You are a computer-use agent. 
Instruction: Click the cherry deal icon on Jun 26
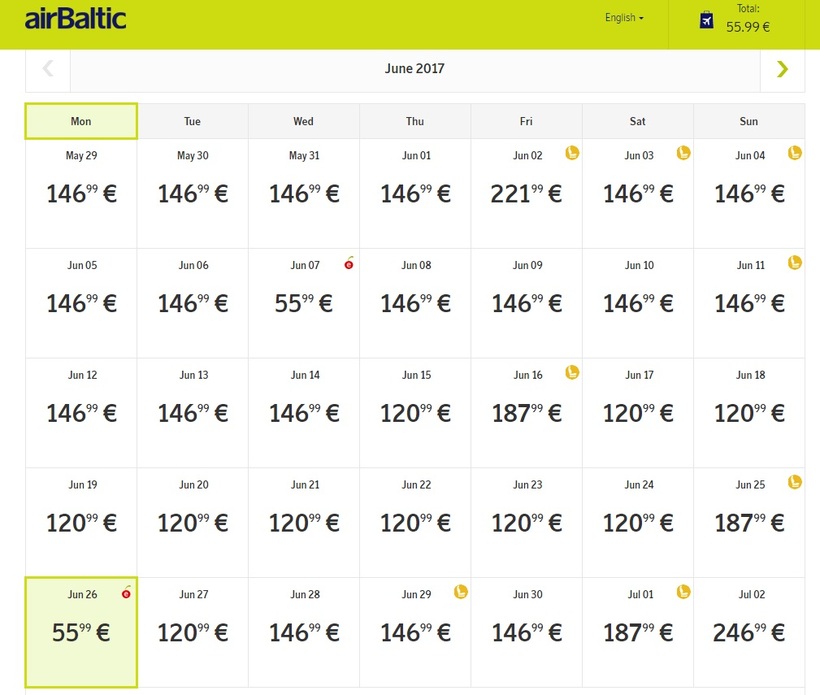pos(126,592)
